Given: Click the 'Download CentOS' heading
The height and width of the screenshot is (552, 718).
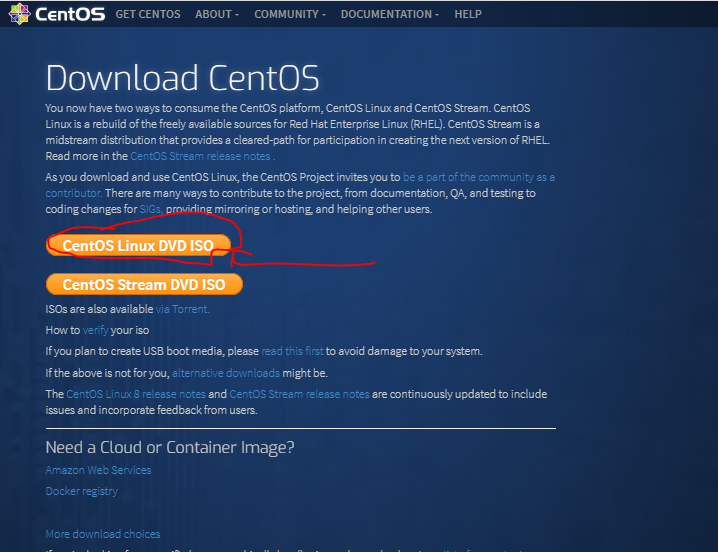Looking at the screenshot, I should click(x=182, y=78).
